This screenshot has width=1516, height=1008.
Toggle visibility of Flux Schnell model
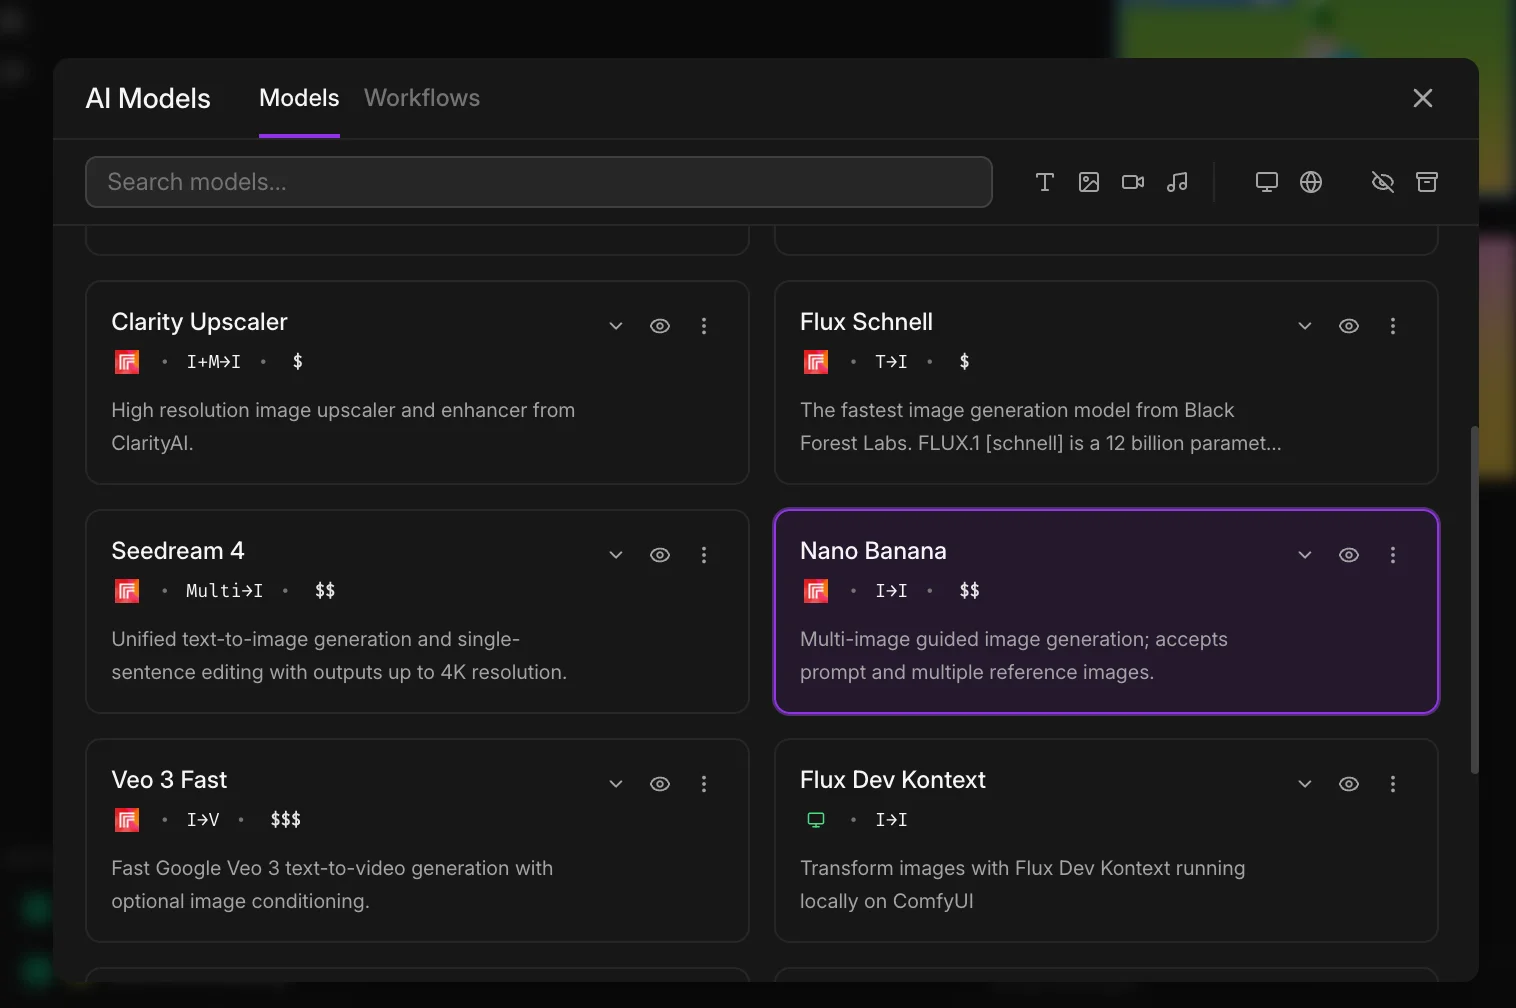pyautogui.click(x=1349, y=326)
